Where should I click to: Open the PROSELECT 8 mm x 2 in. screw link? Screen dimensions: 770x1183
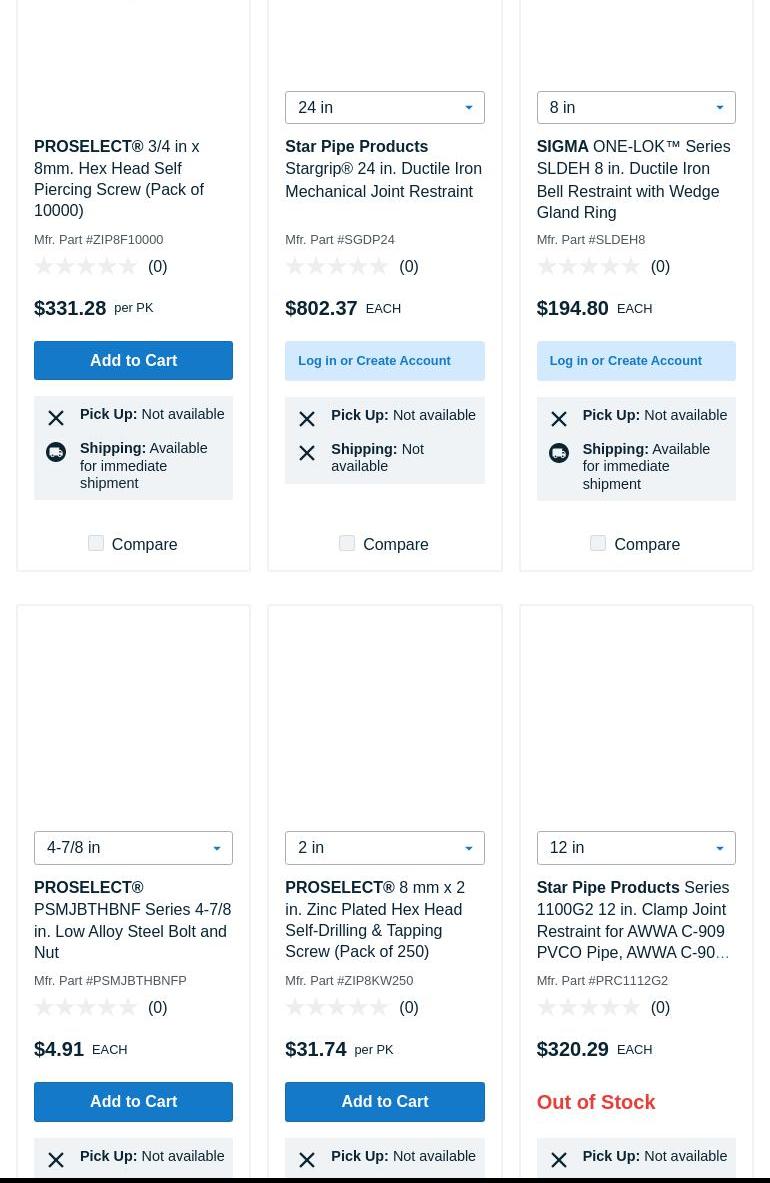pos(375,920)
